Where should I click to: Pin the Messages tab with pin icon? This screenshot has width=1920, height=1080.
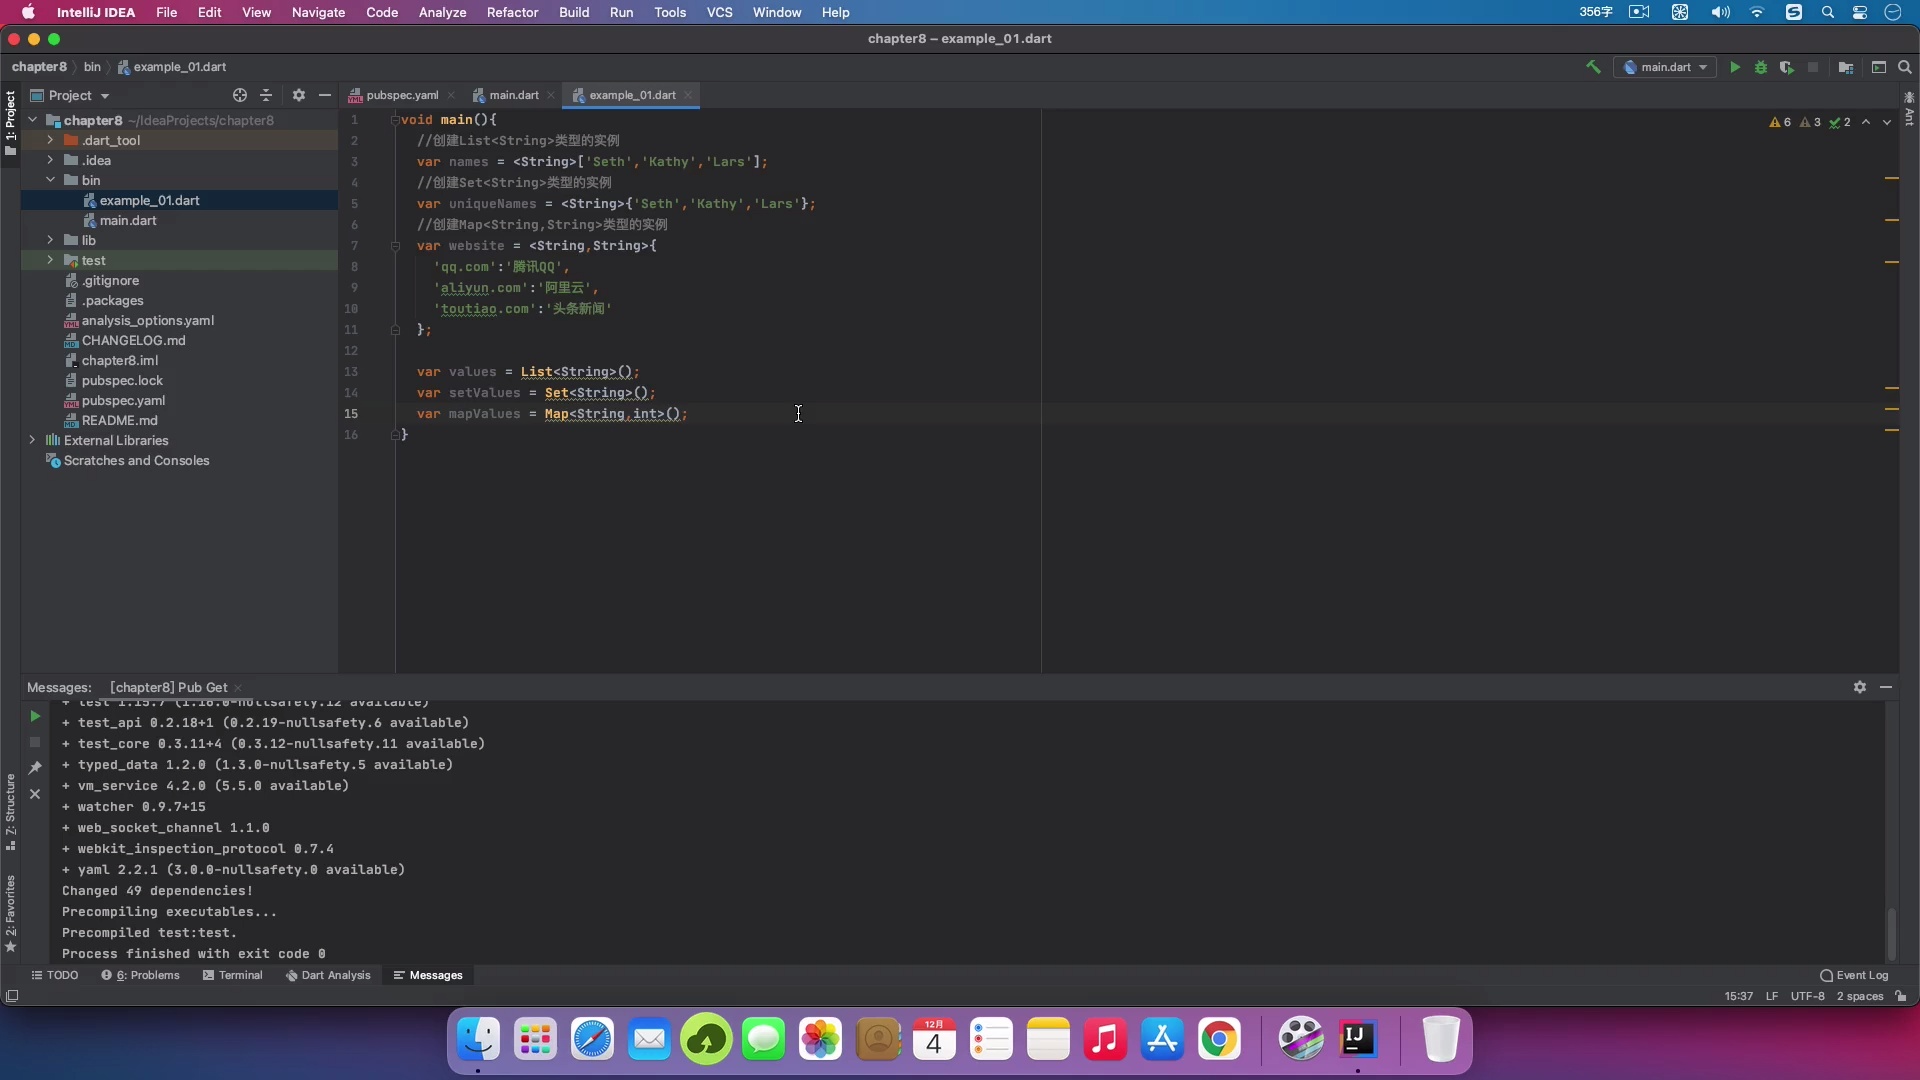[35, 768]
